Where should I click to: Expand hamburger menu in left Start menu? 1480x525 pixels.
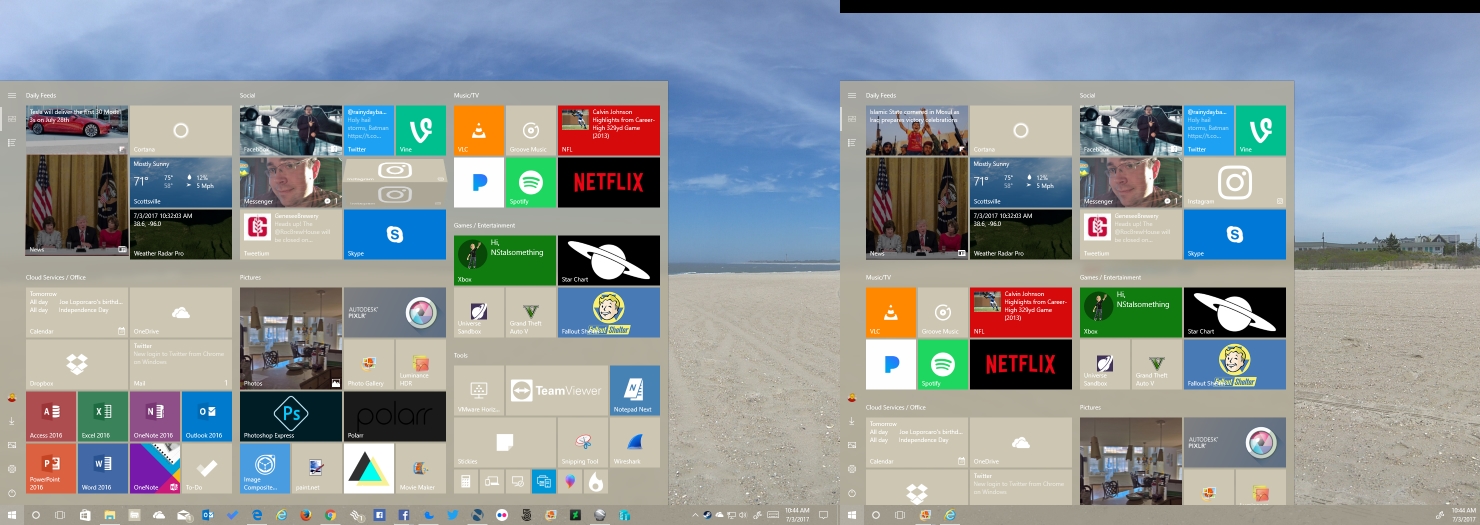(x=12, y=96)
